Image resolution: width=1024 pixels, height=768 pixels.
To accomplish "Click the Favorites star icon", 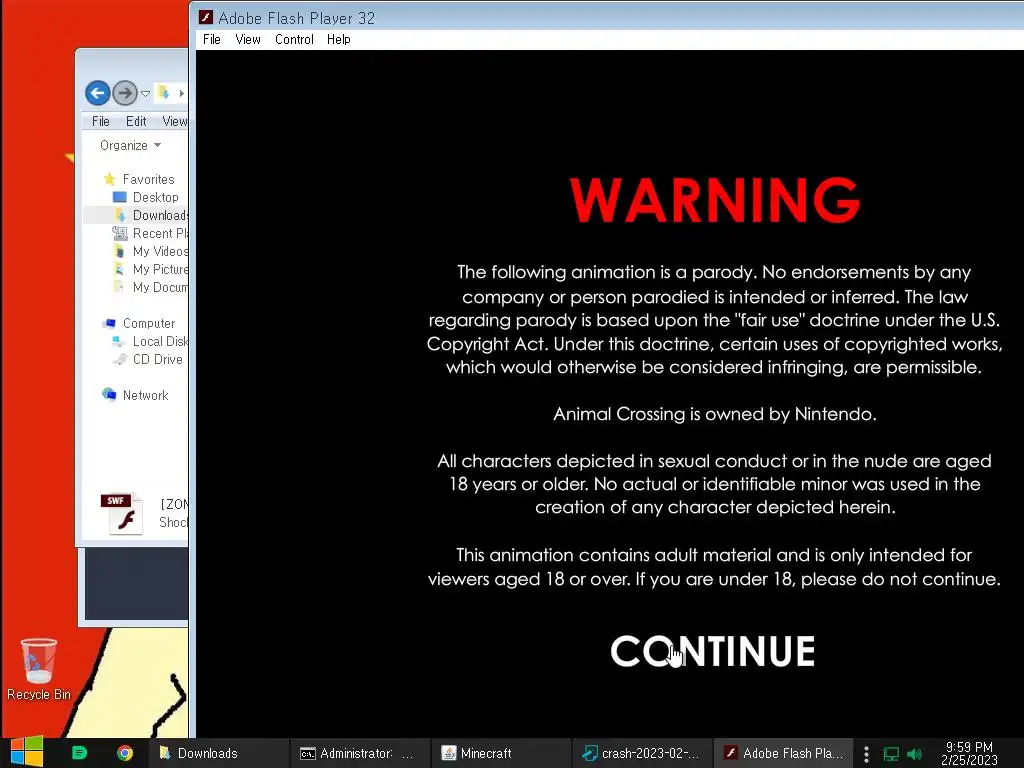I will click(109, 179).
